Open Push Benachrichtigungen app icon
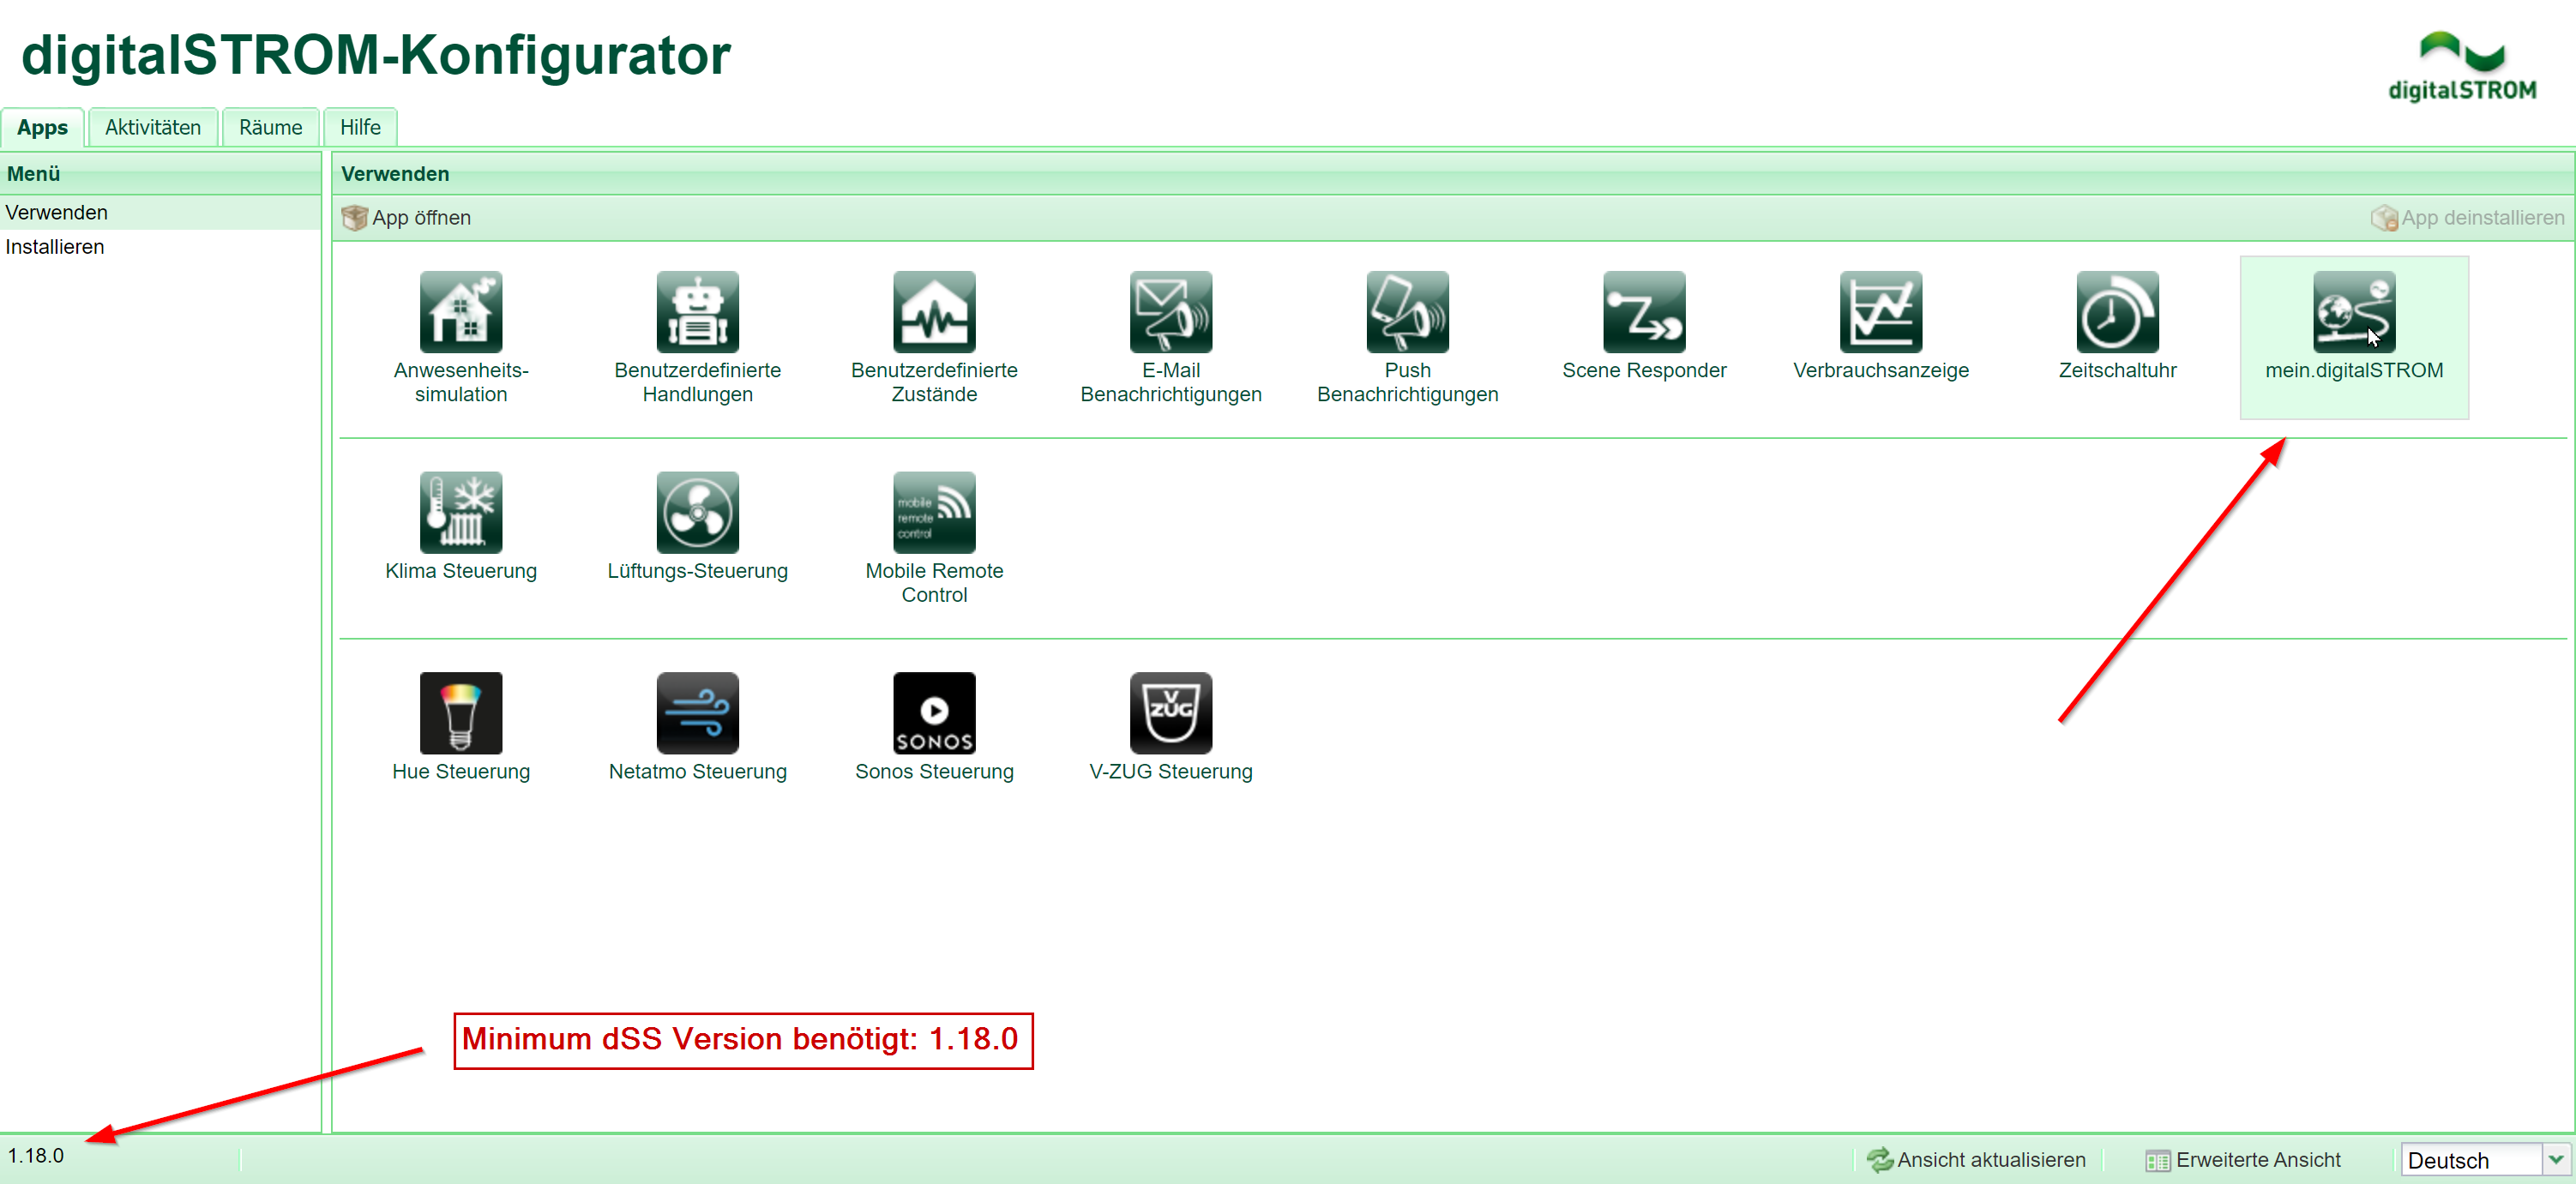2576x1184 pixels. [1407, 312]
